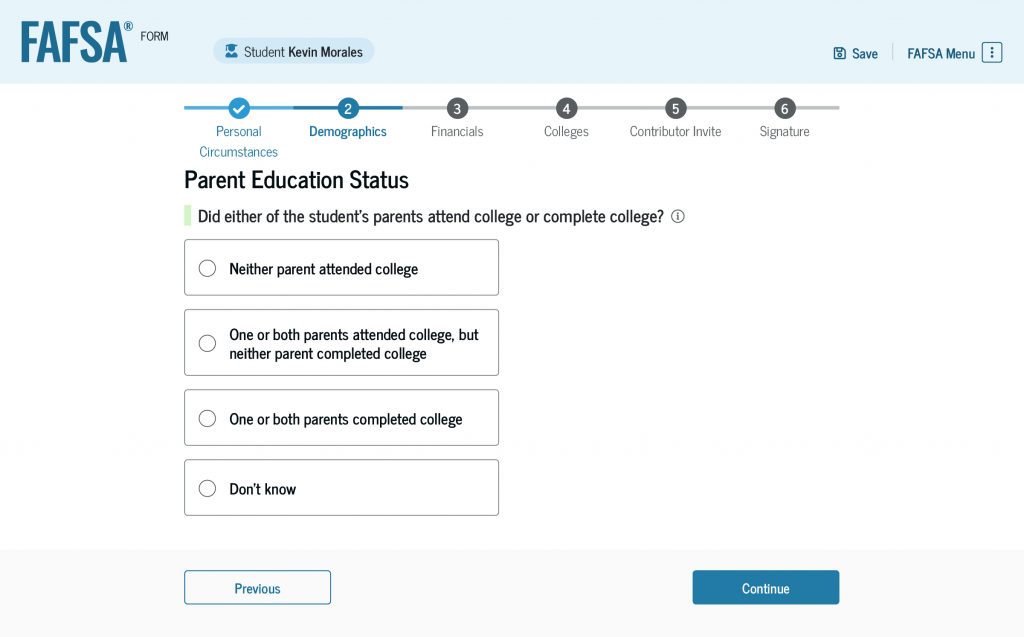1024x637 pixels.
Task: Click the Student Kevin Morales badge
Action: point(293,51)
